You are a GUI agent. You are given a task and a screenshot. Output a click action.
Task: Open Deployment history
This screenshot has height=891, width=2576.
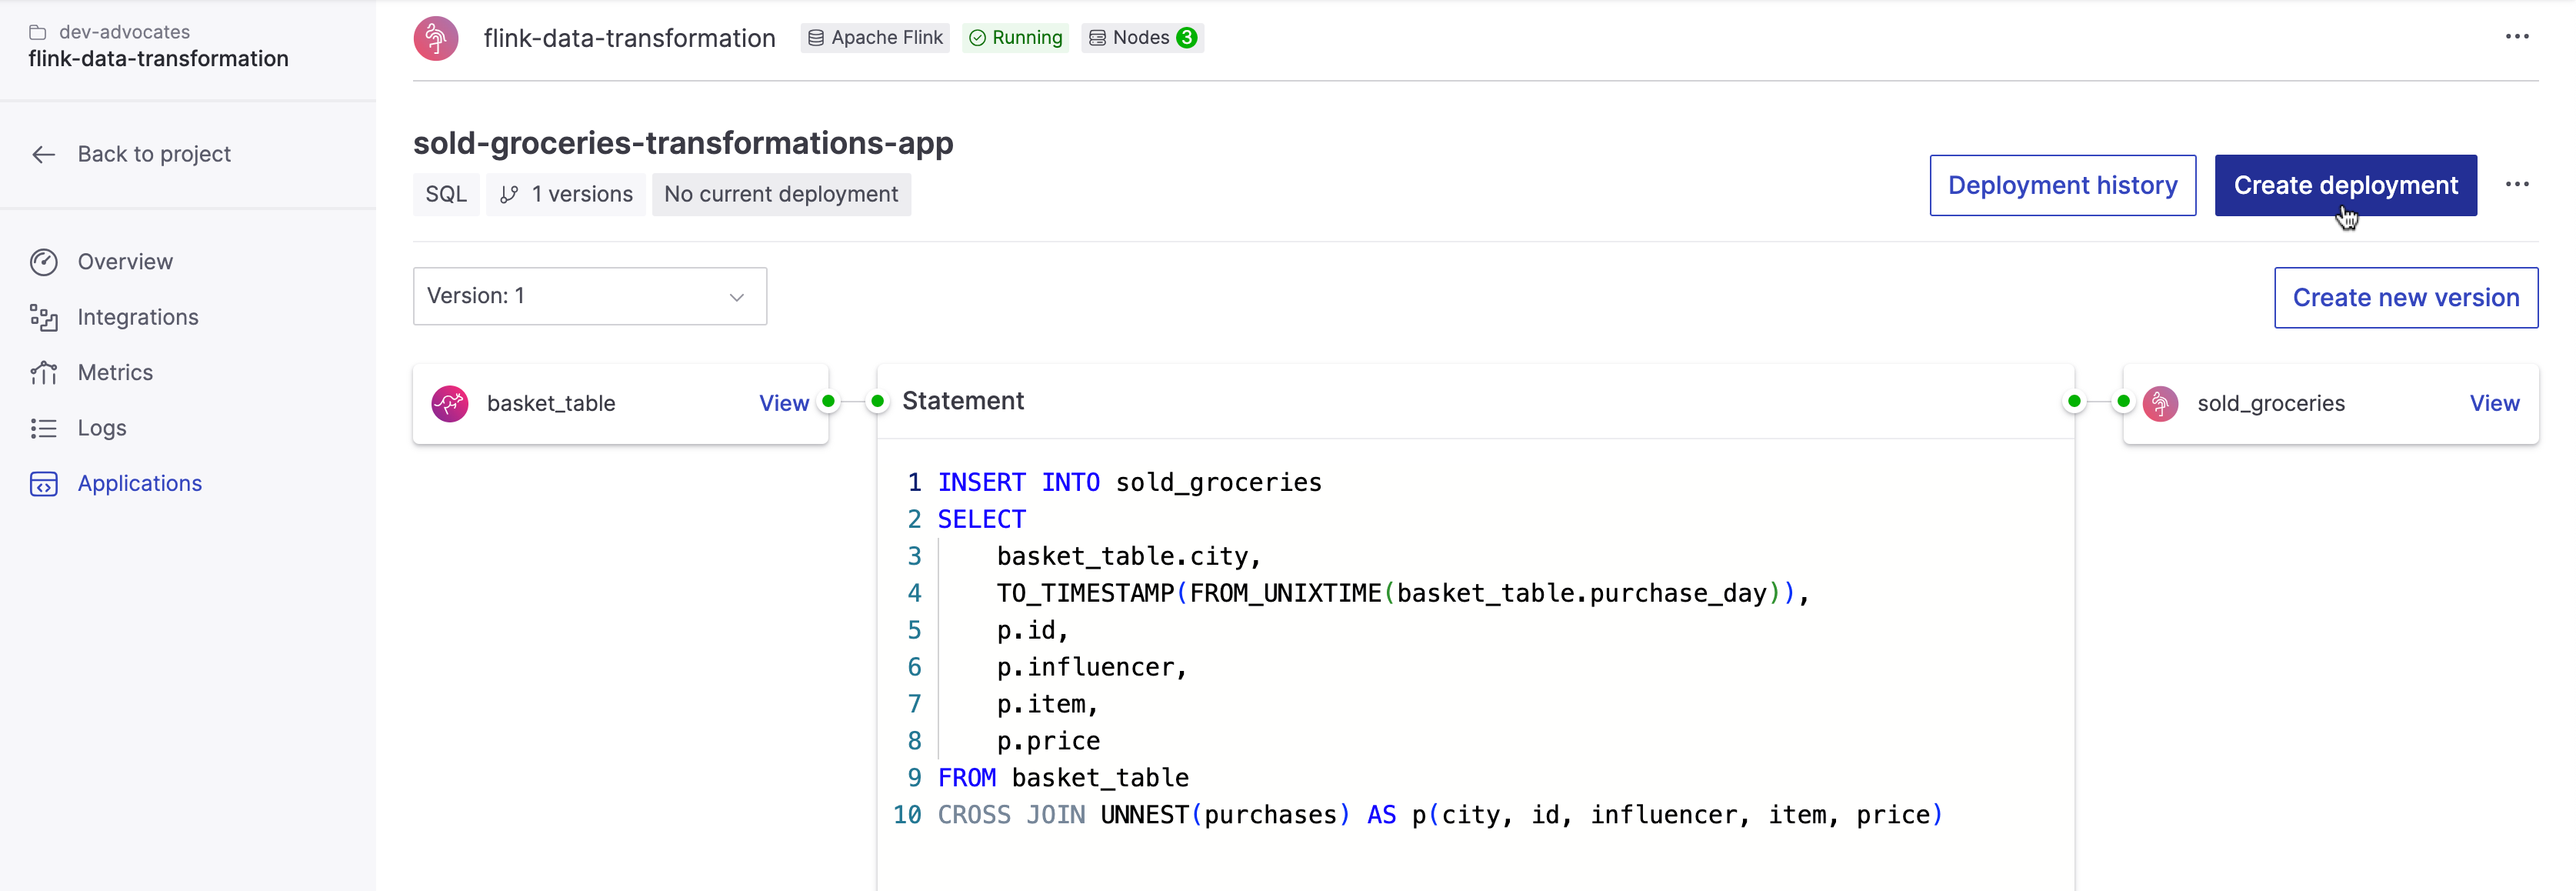tap(2062, 185)
